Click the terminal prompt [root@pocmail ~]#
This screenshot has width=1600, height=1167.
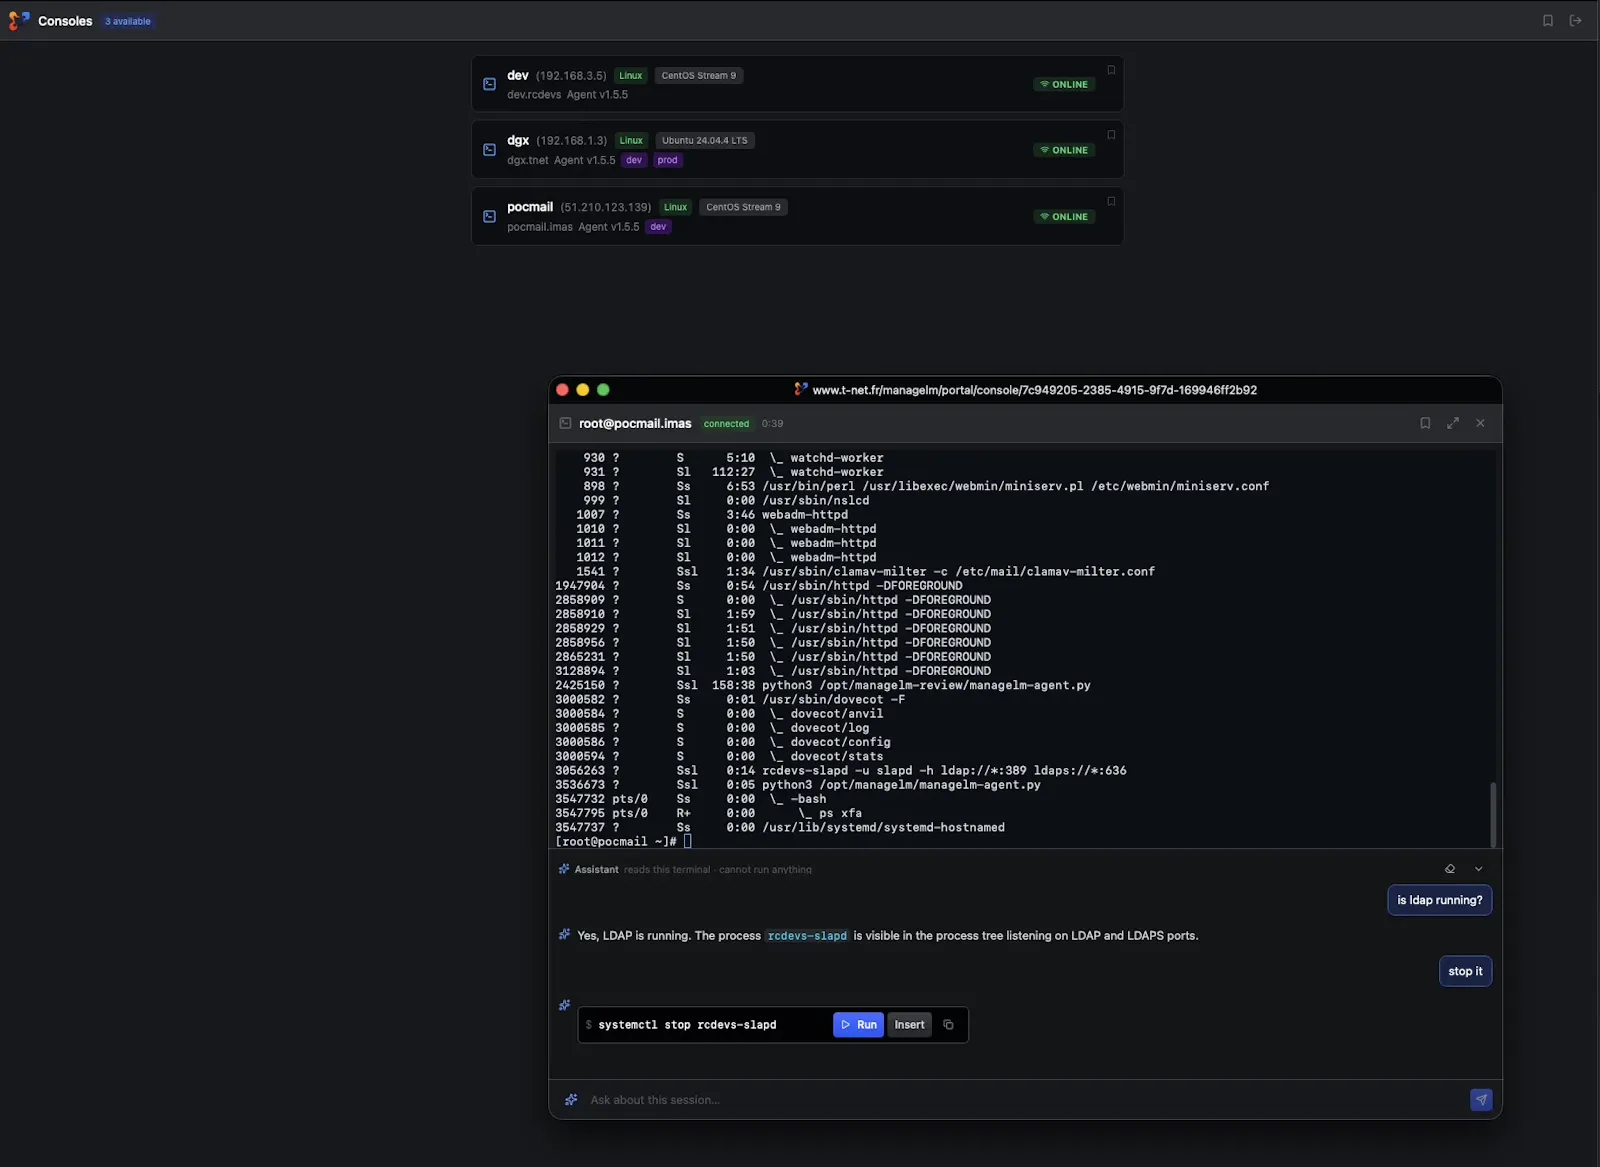(616, 841)
